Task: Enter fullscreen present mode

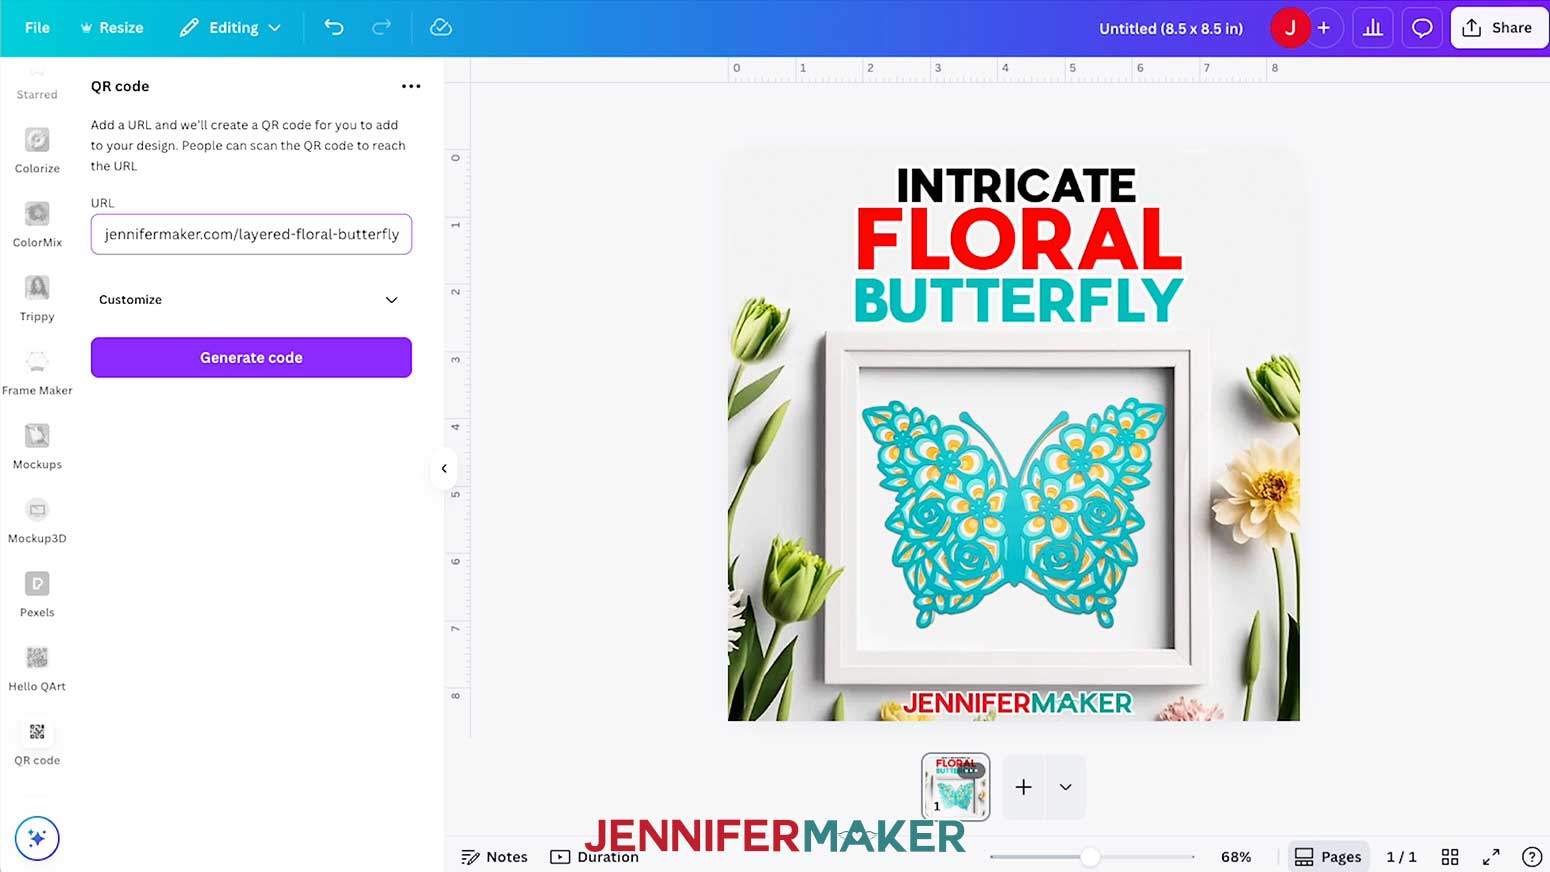Action: click(x=1491, y=857)
